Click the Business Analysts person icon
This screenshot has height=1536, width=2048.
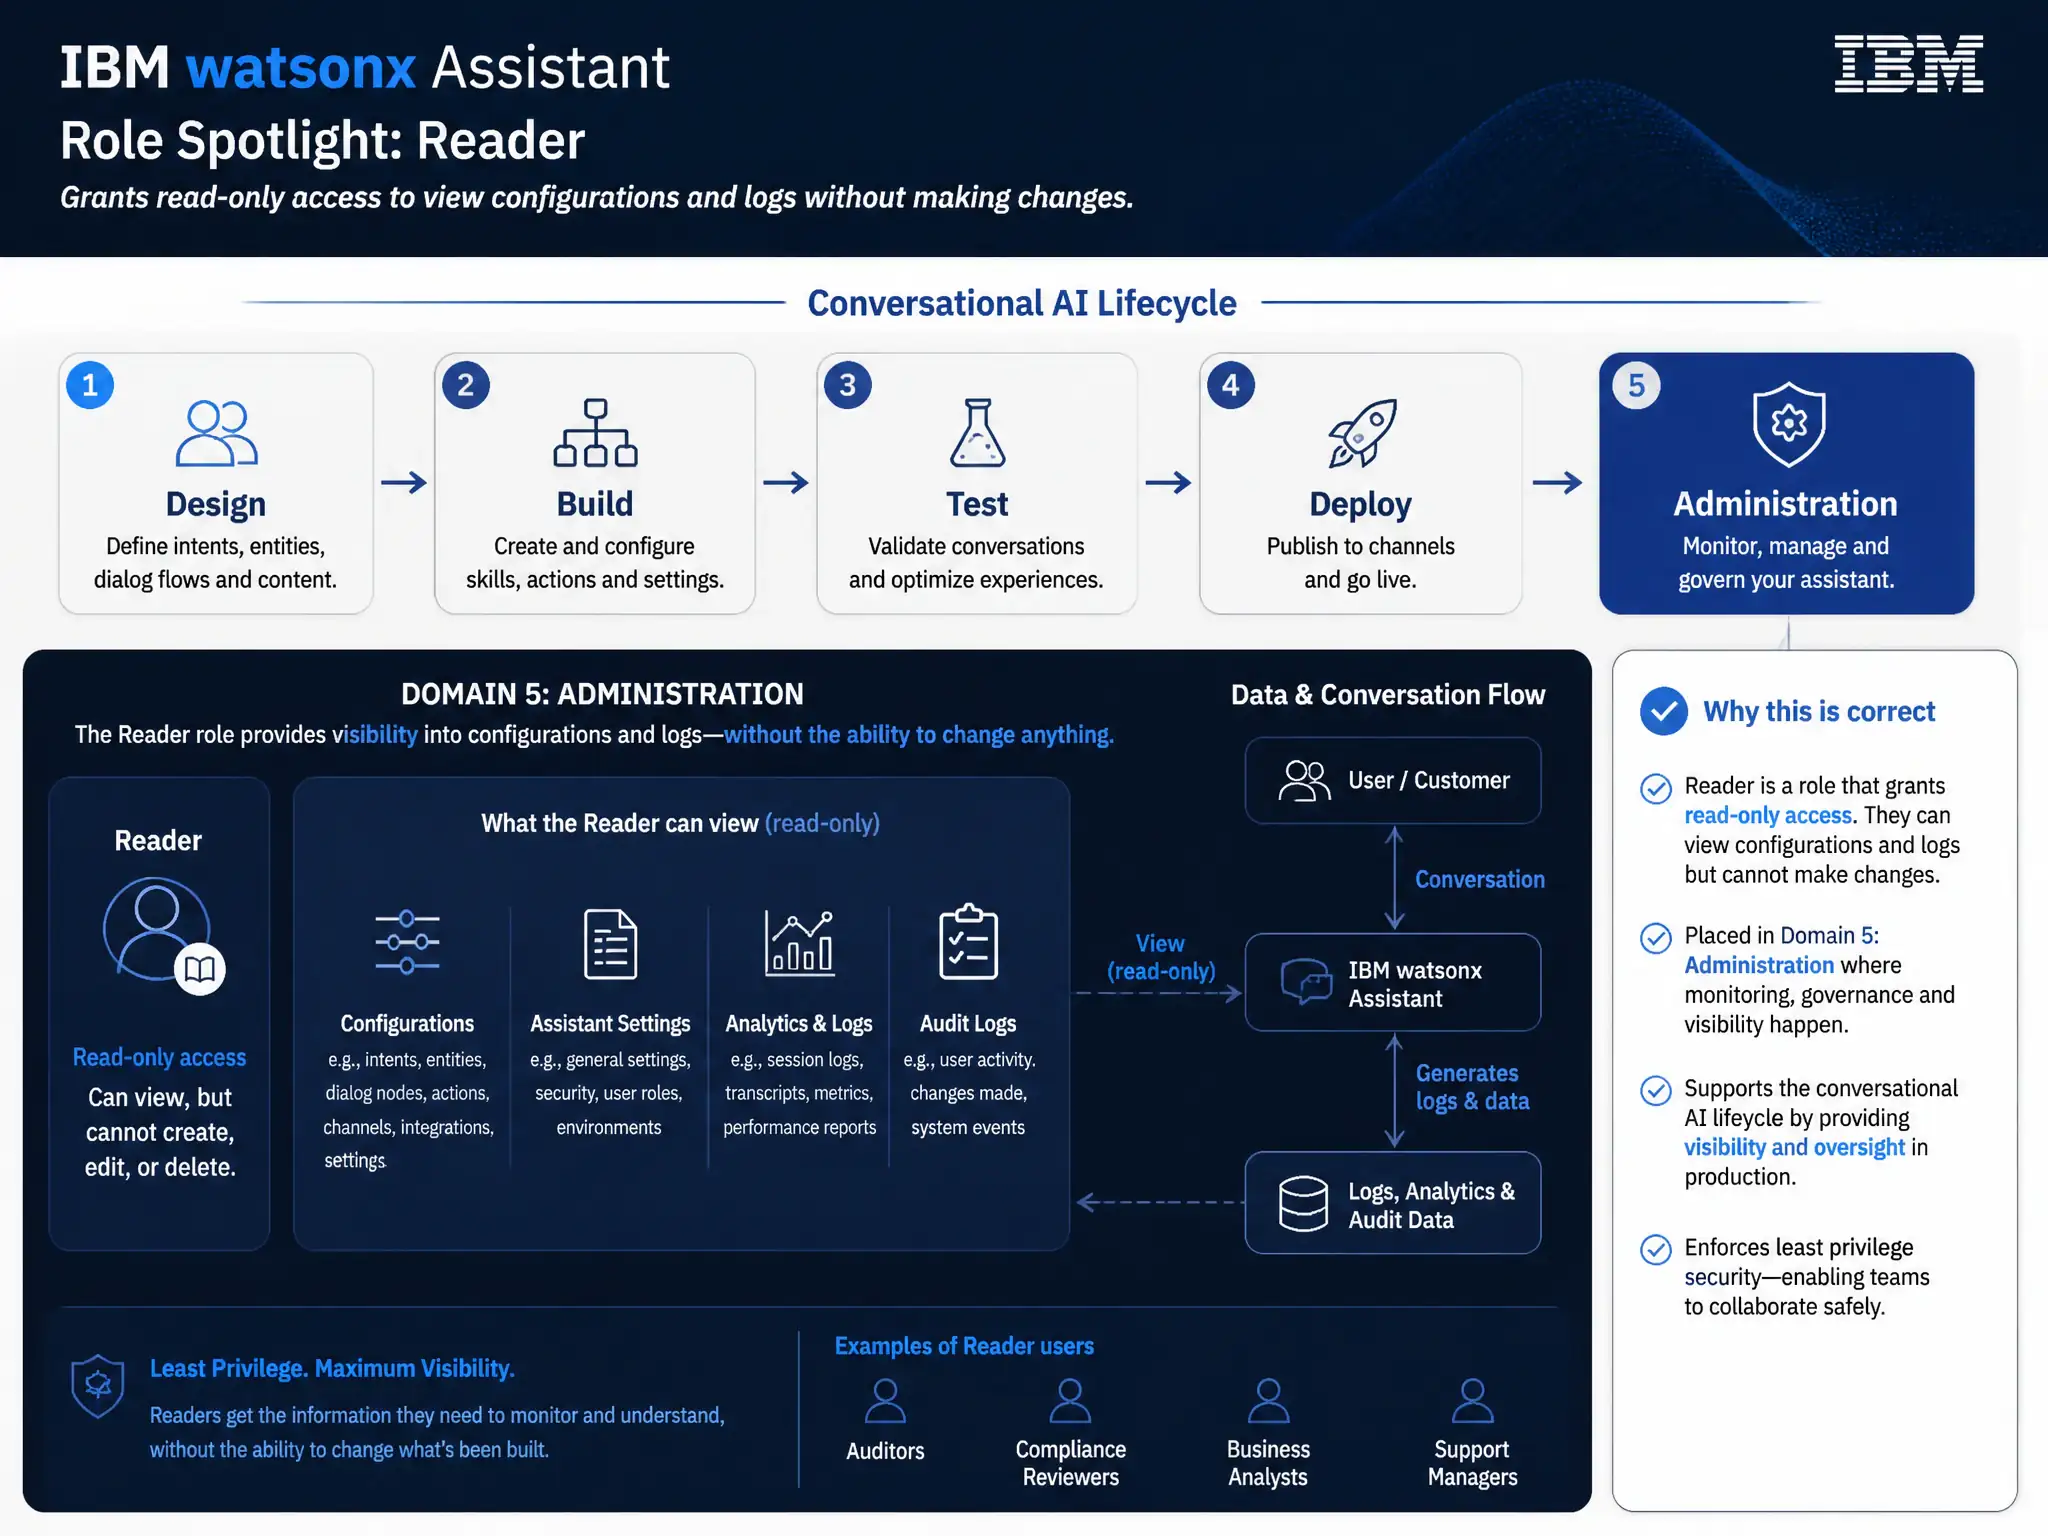[1268, 1401]
